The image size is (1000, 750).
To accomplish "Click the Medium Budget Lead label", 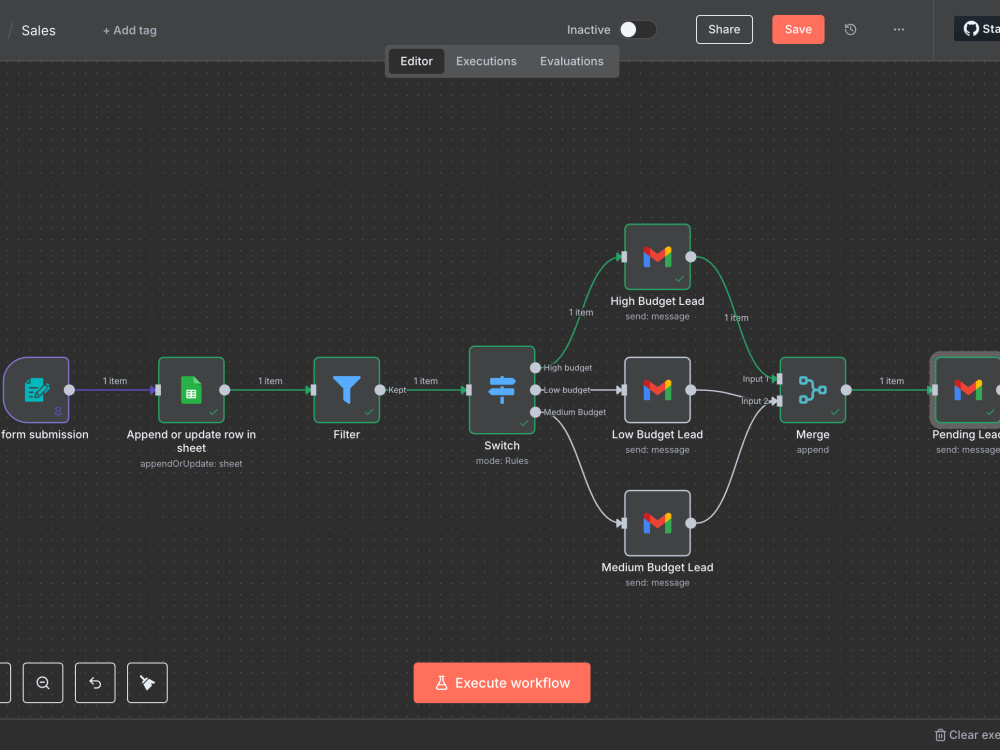I will pyautogui.click(x=657, y=567).
